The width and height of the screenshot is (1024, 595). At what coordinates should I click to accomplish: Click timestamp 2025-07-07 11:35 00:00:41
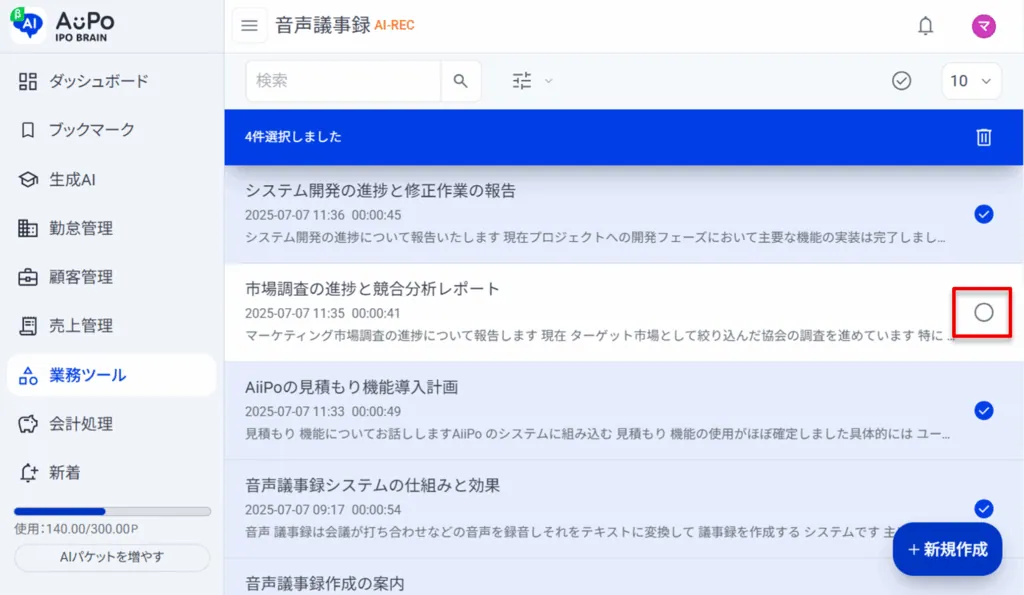click(x=323, y=313)
